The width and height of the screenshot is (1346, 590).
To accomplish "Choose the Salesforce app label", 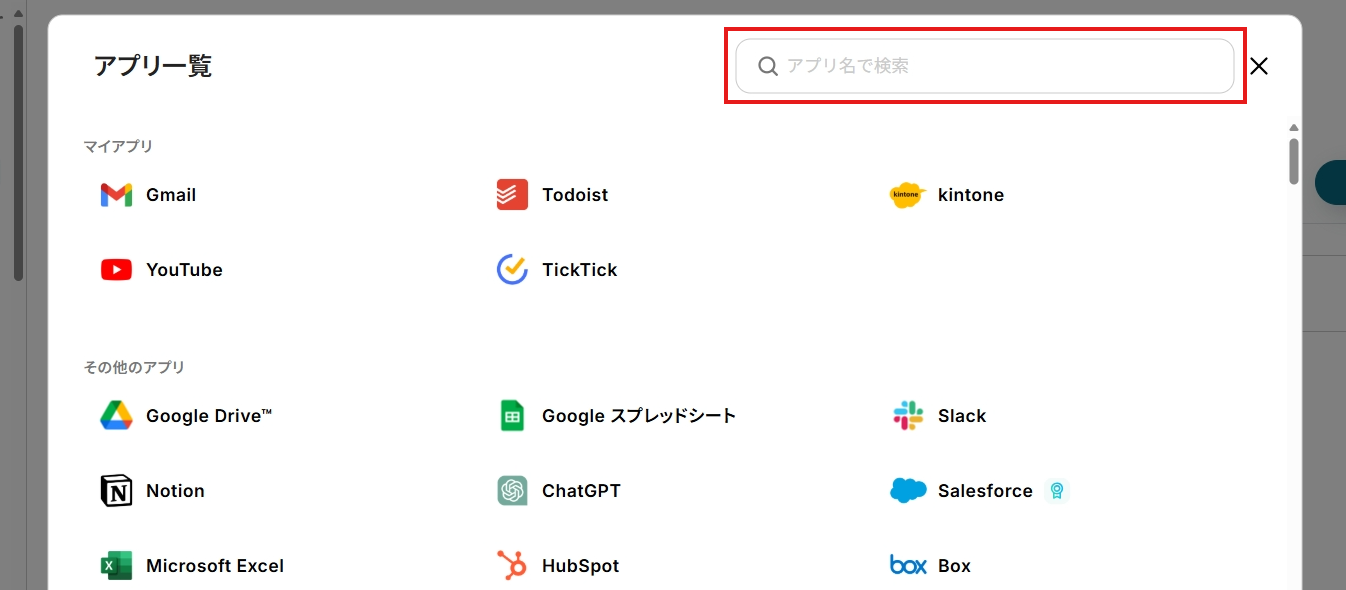I will (x=985, y=491).
